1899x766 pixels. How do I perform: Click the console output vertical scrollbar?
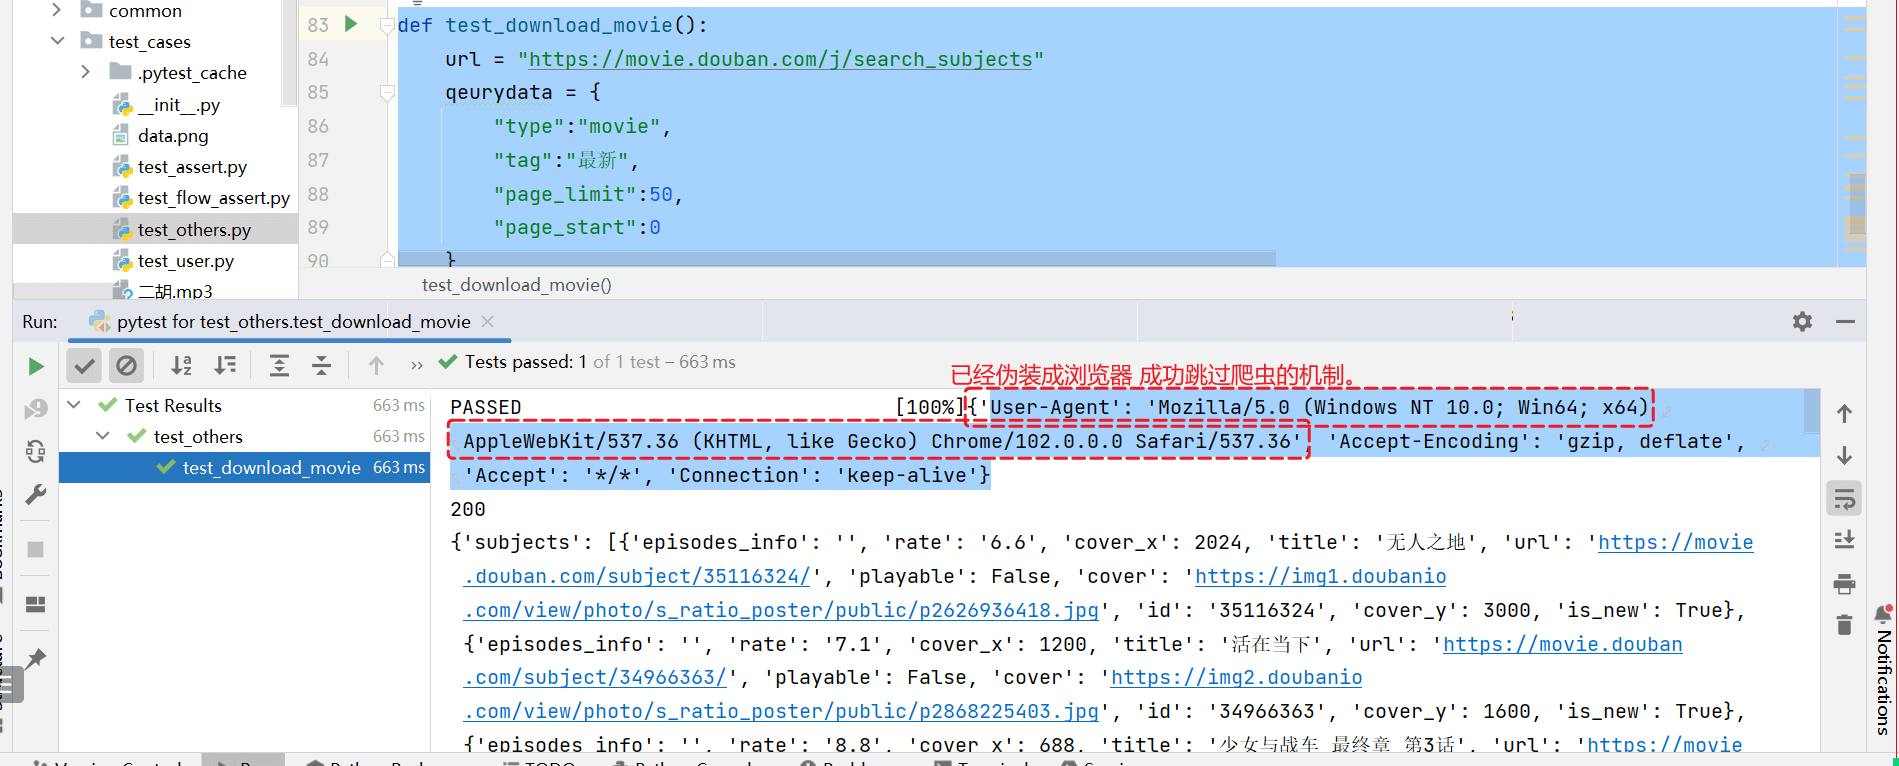(x=1811, y=410)
